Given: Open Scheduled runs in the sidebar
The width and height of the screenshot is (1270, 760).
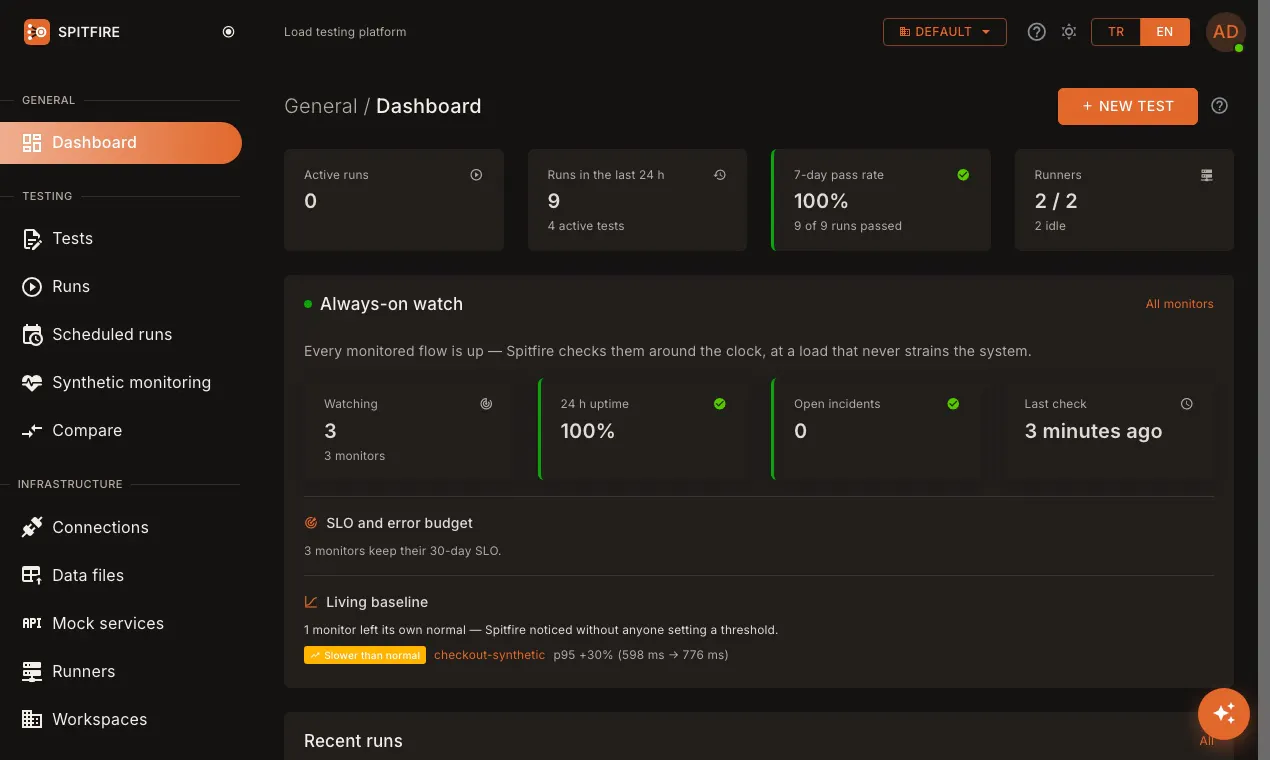Looking at the screenshot, I should 121,334.
